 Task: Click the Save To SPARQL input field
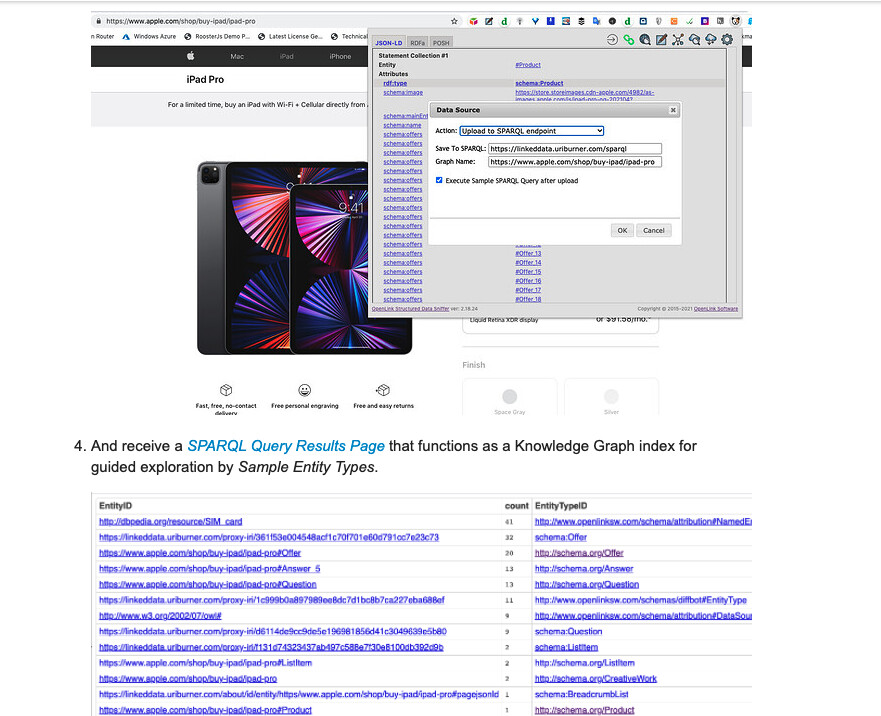tap(575, 149)
